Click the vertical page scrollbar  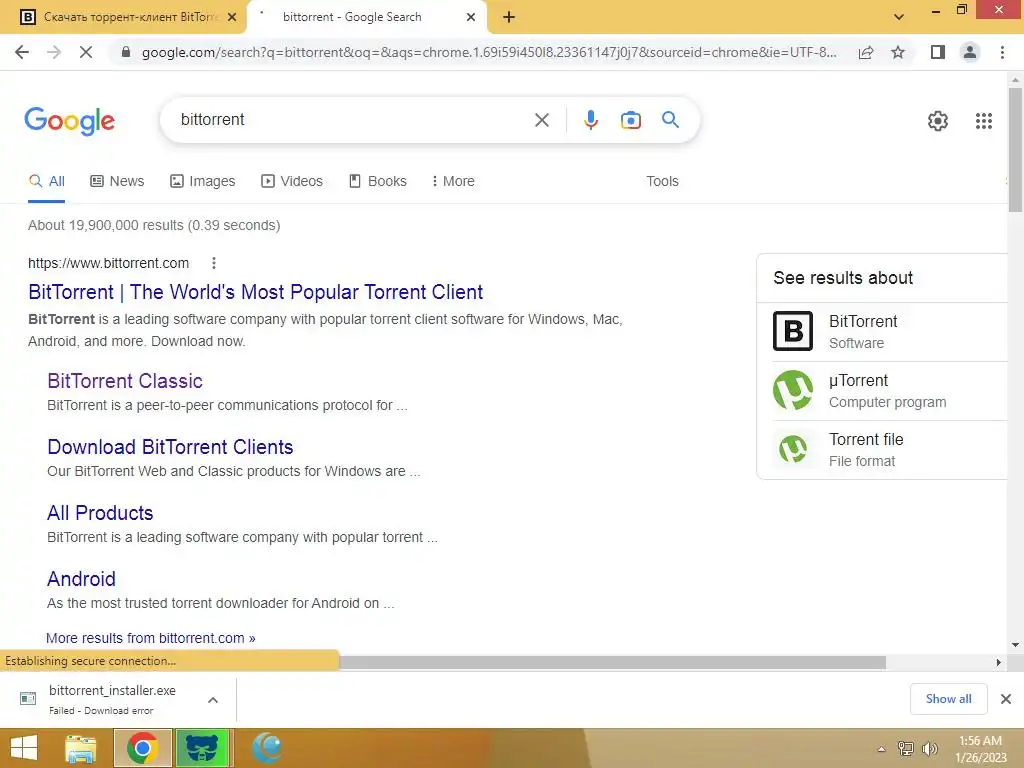(1015, 150)
